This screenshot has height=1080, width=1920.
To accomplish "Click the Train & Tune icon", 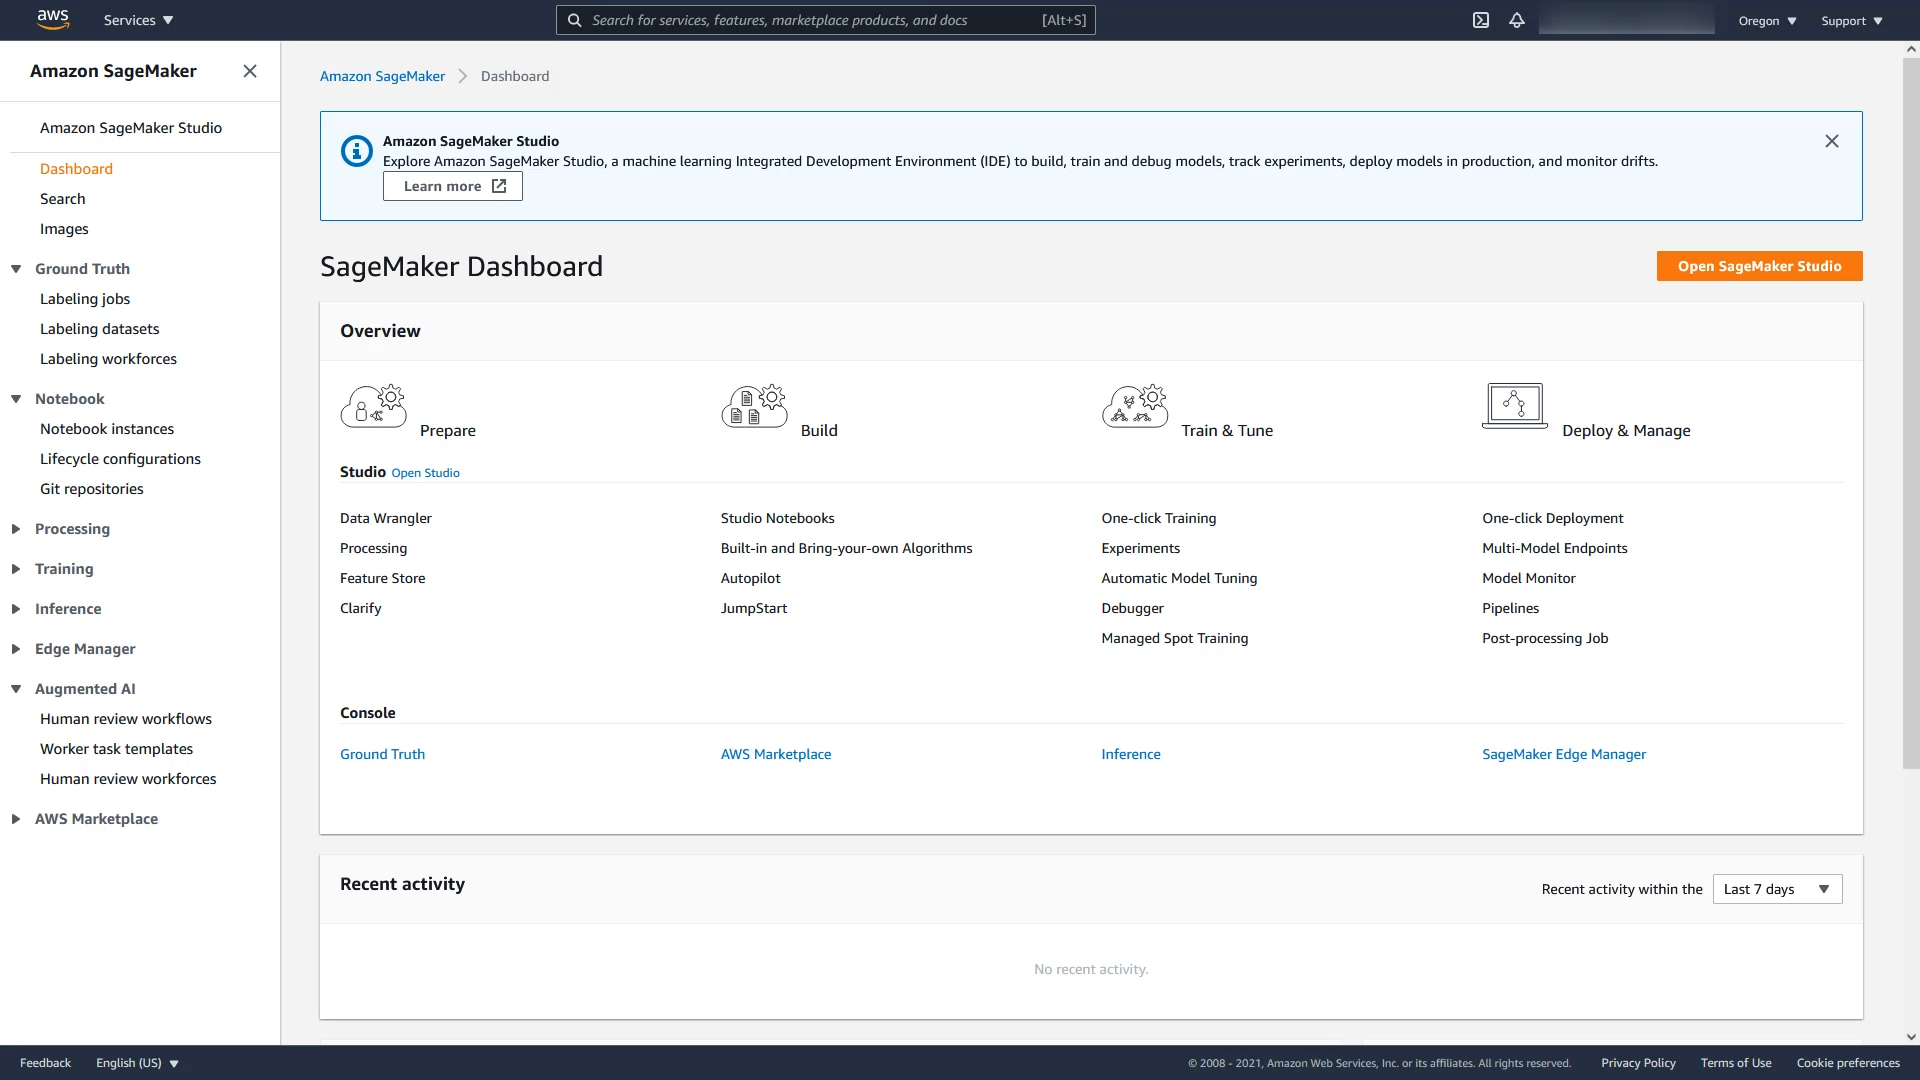I will click(x=1135, y=407).
